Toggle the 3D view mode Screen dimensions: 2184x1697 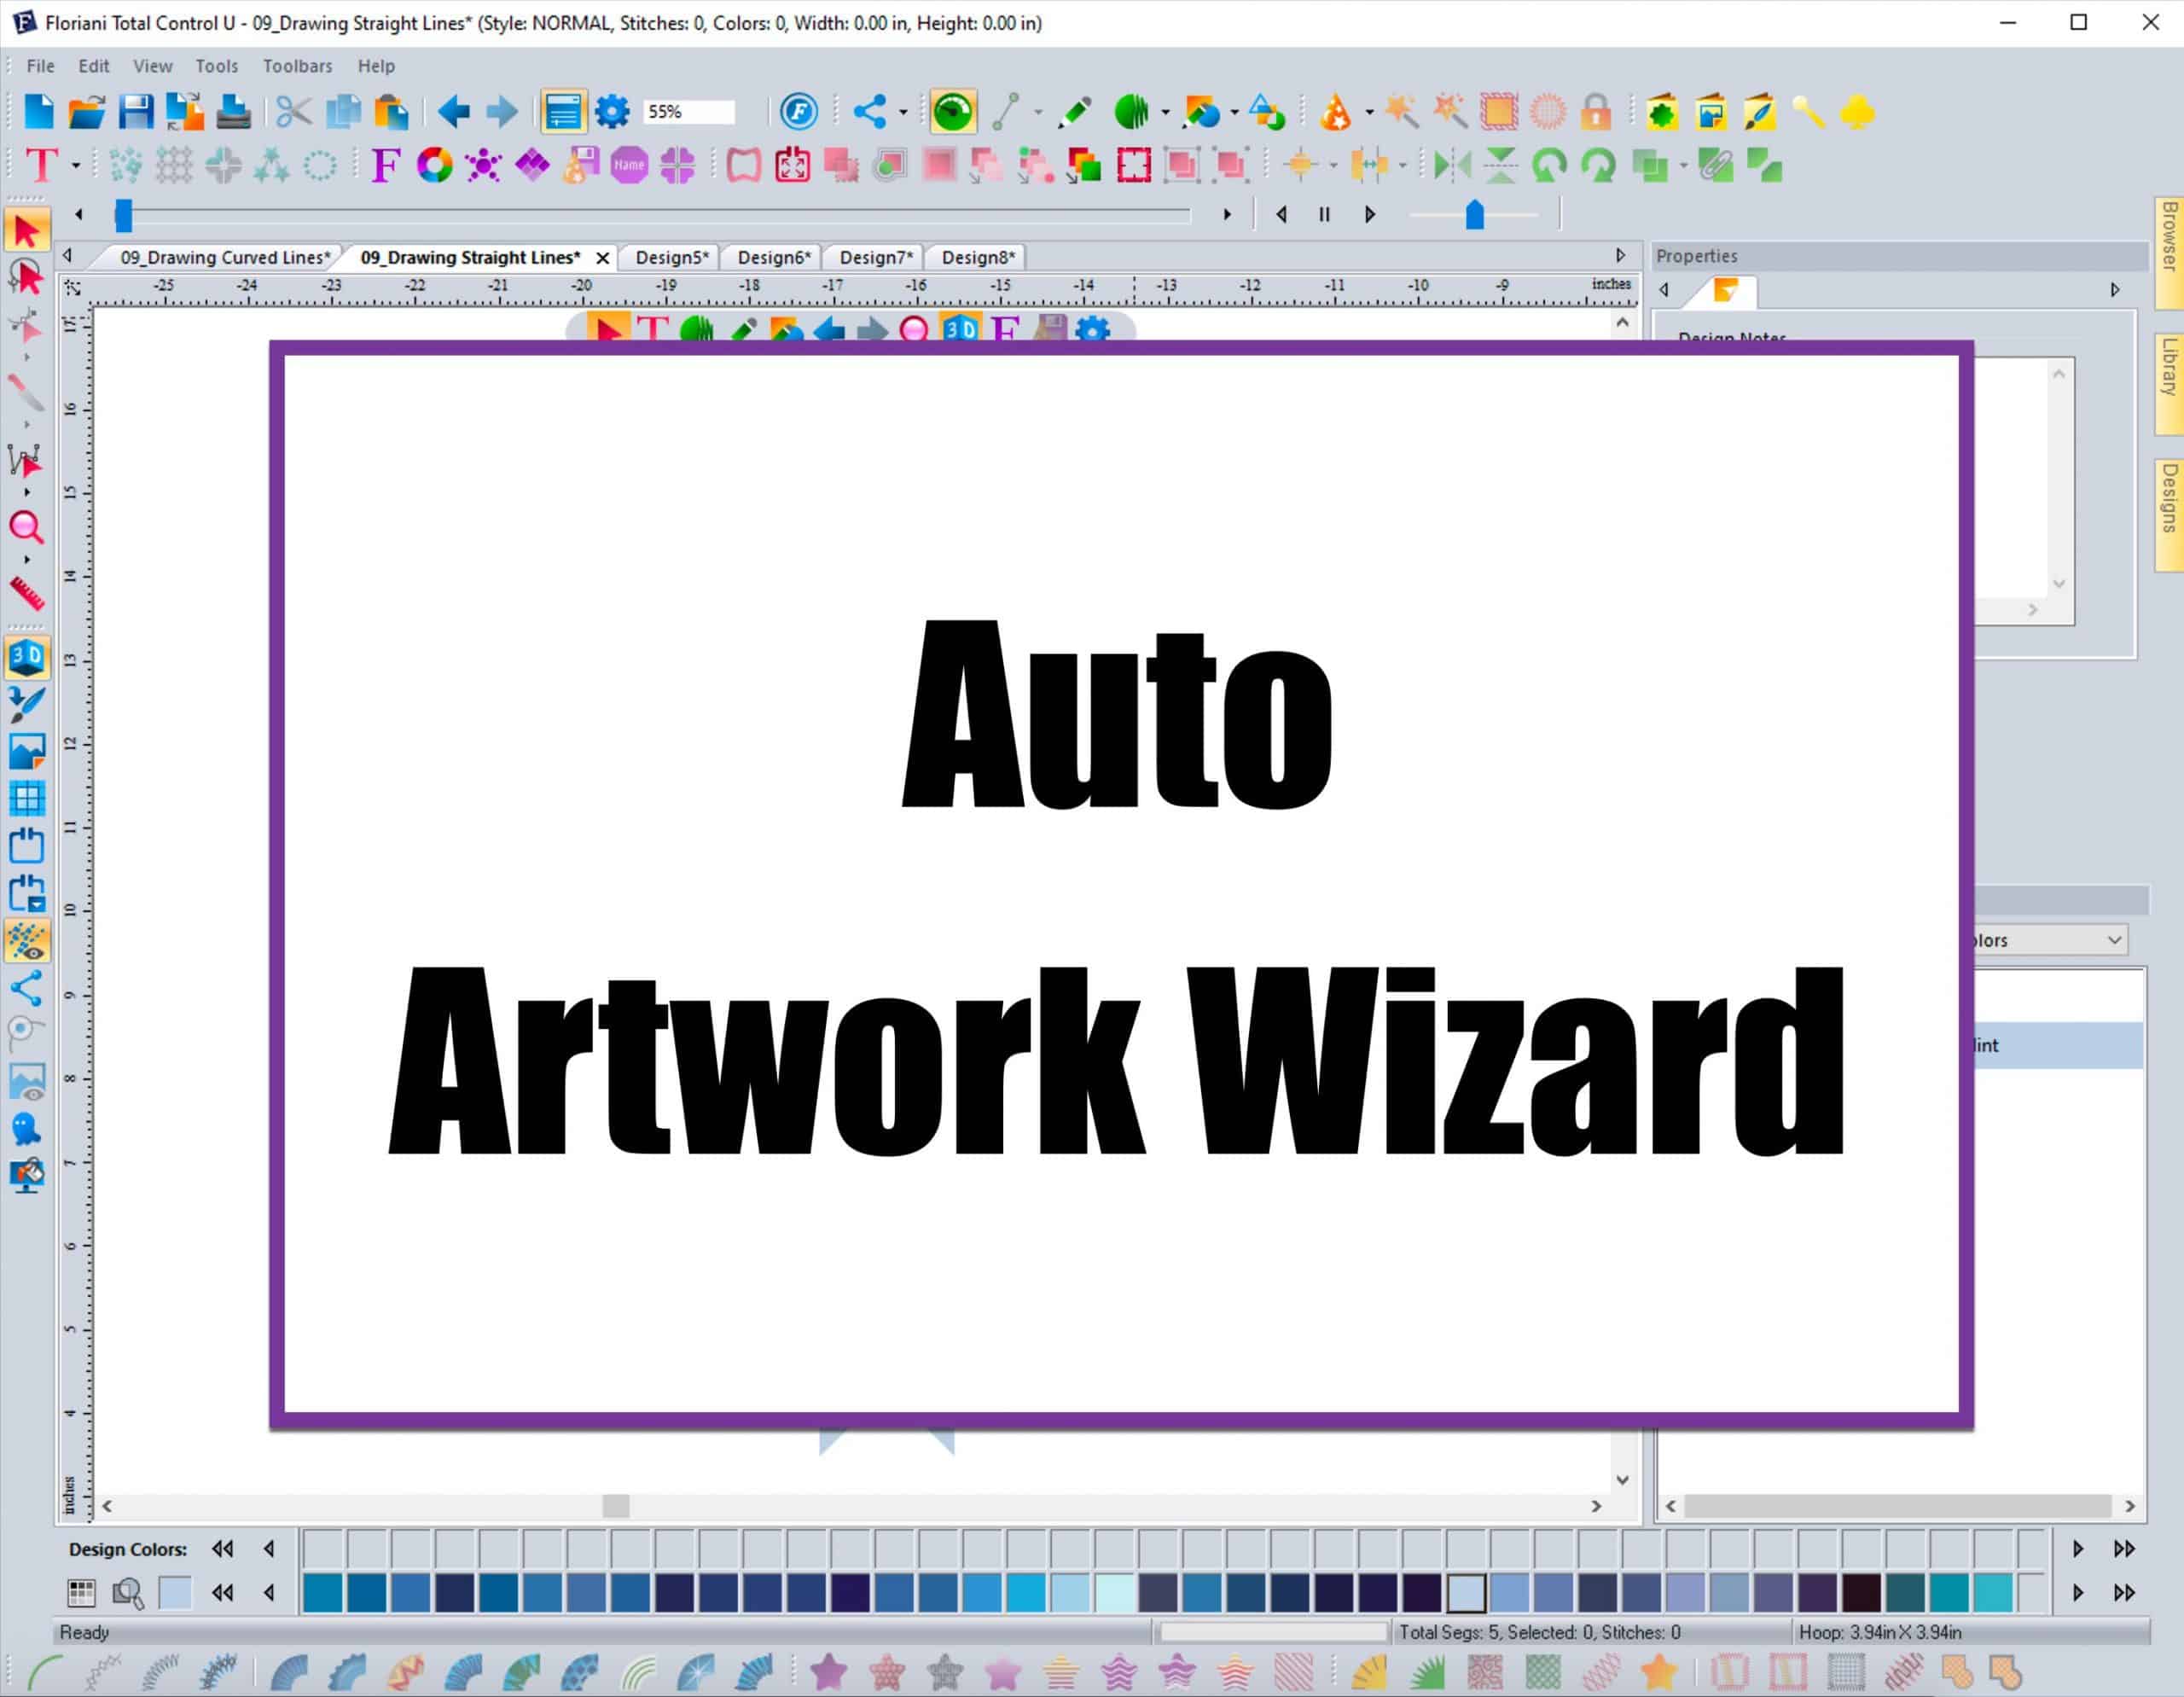pyautogui.click(x=27, y=657)
